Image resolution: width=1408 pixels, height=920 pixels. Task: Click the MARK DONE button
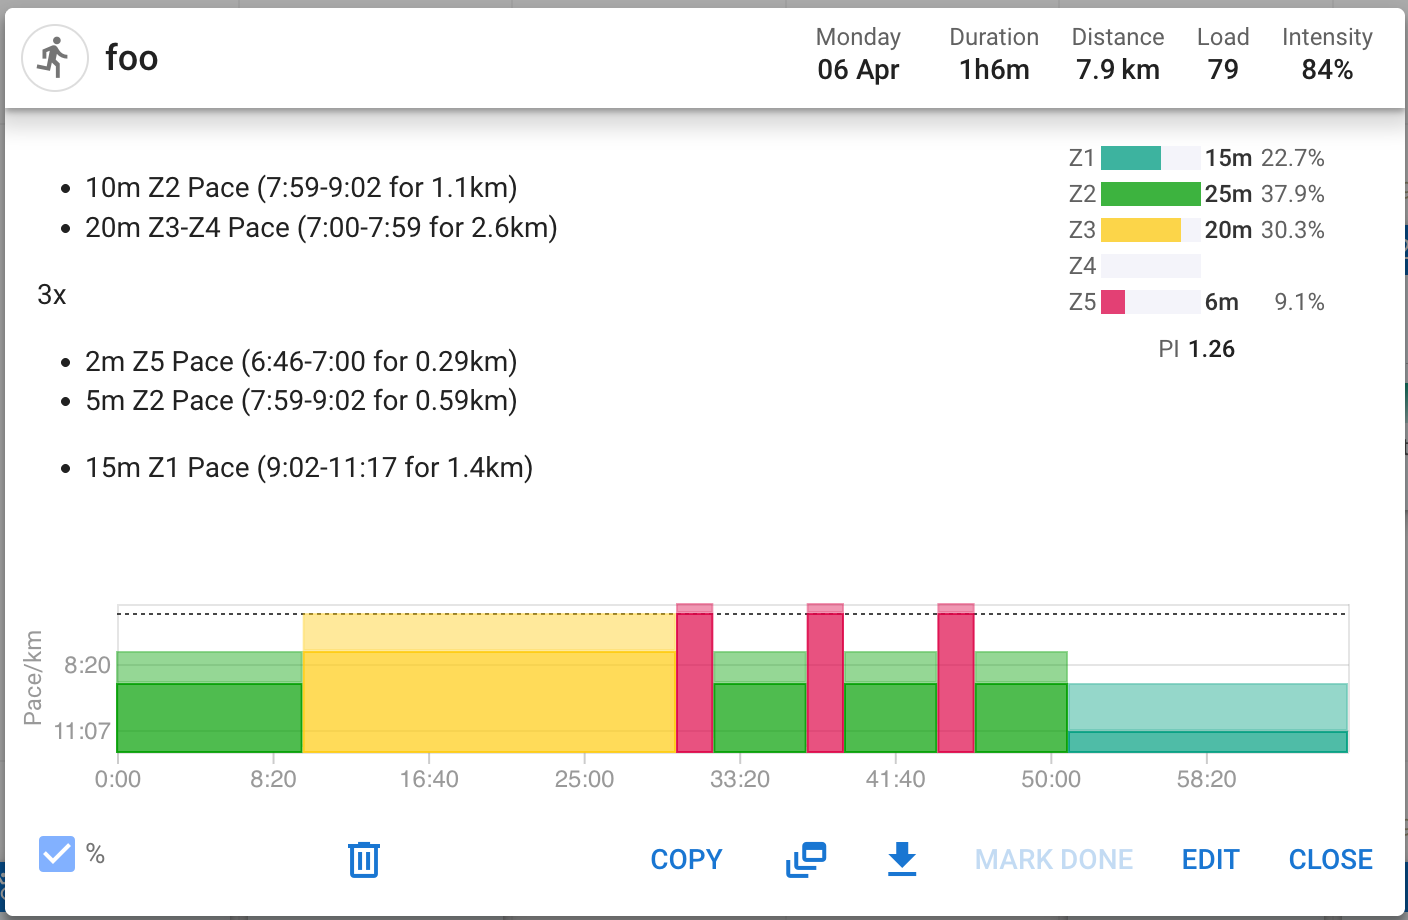click(x=1054, y=859)
